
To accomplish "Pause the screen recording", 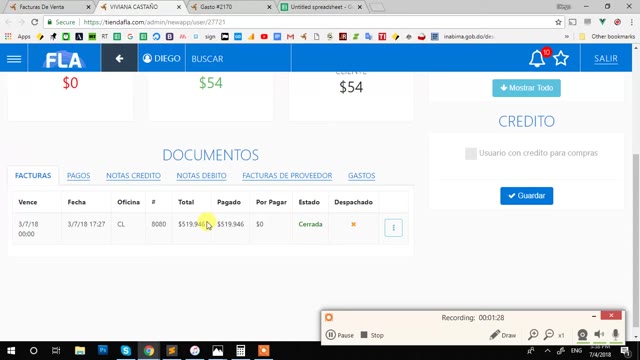I will point(340,335).
